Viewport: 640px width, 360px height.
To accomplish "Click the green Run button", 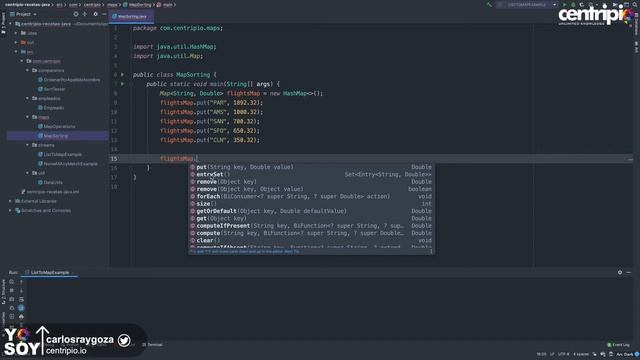I will pyautogui.click(x=564, y=4).
